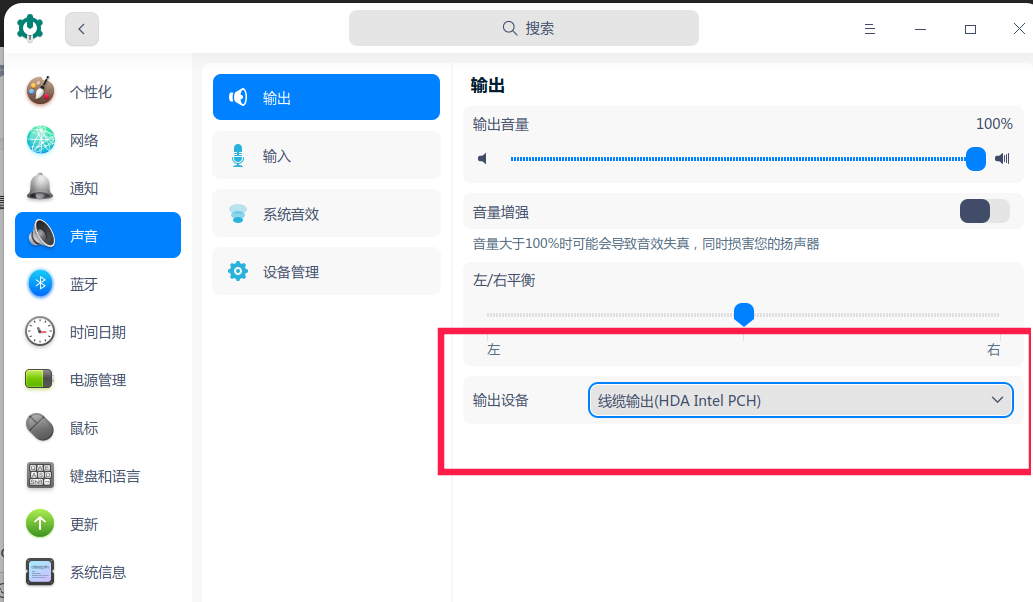Switch to 蓝牙 settings
The width and height of the screenshot is (1033, 602).
(x=98, y=284)
